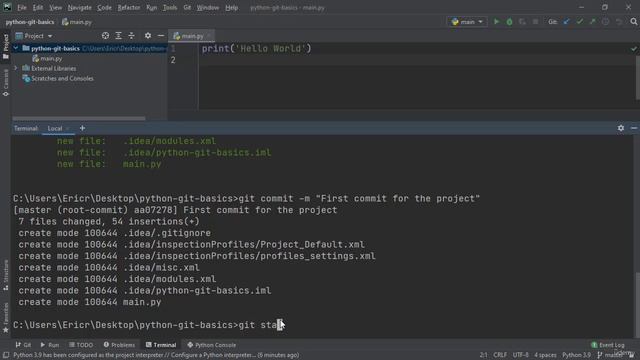Open the CRLF line separator selector
This screenshot has height=360, width=640.
click(500, 355)
